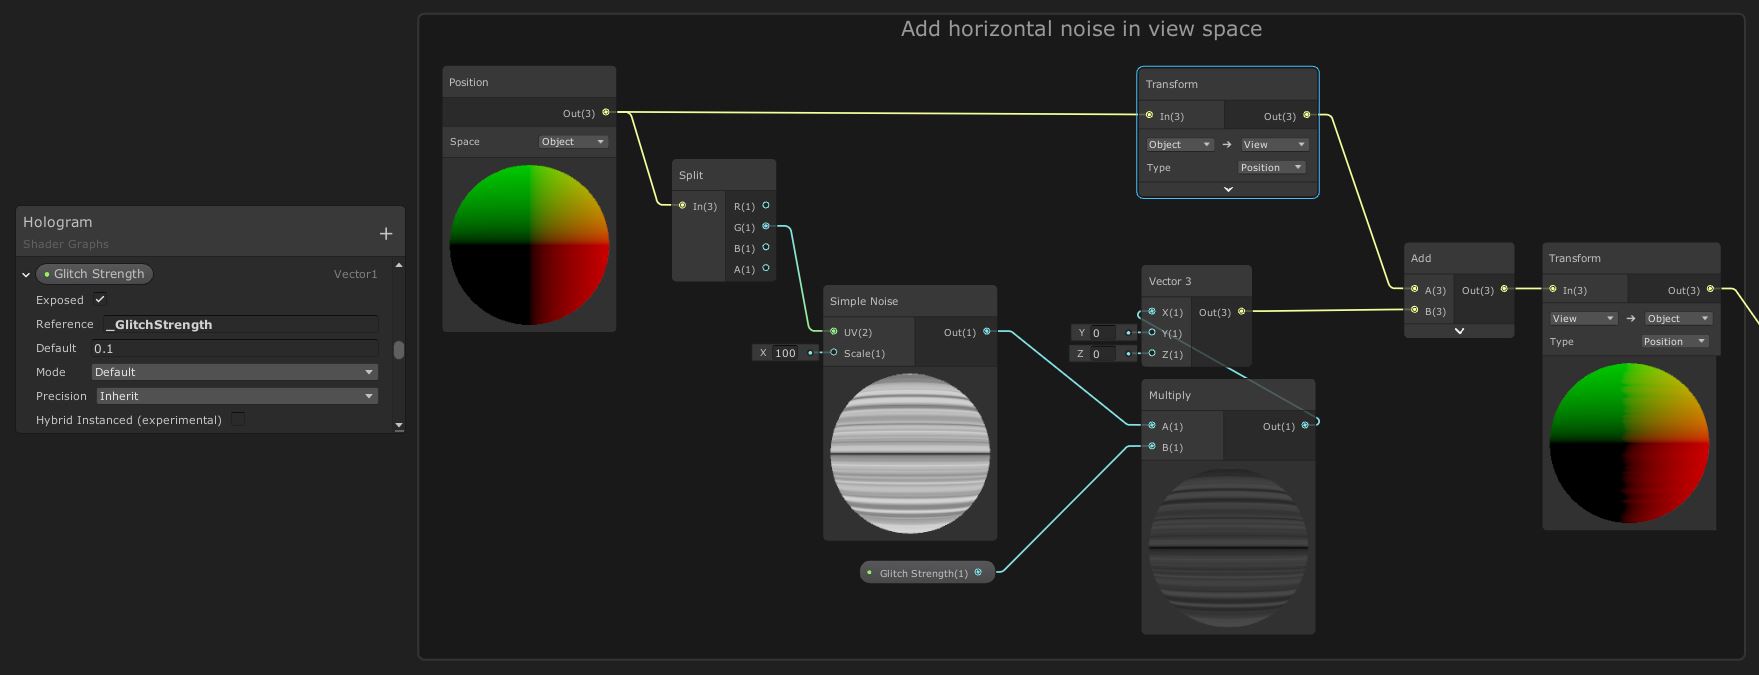Click Split node In(3) port
The width and height of the screenshot is (1759, 675).
click(682, 206)
